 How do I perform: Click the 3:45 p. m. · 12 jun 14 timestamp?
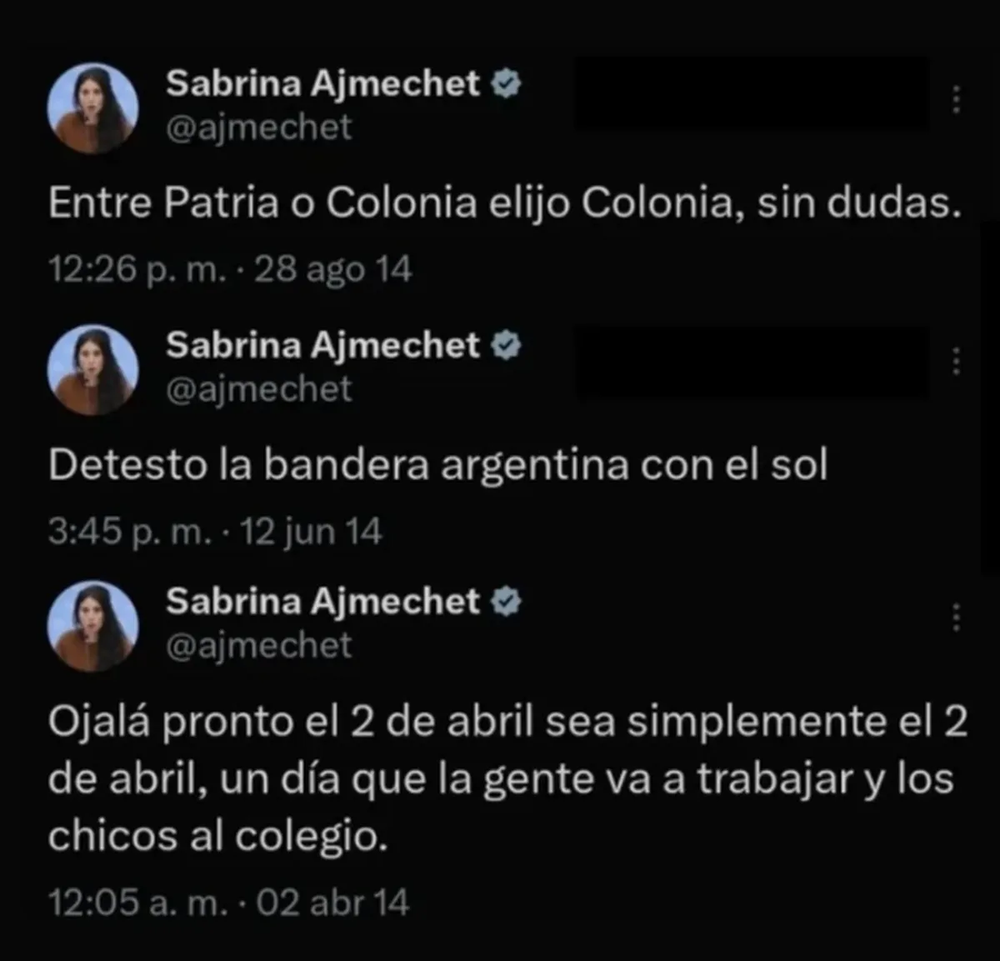(215, 531)
